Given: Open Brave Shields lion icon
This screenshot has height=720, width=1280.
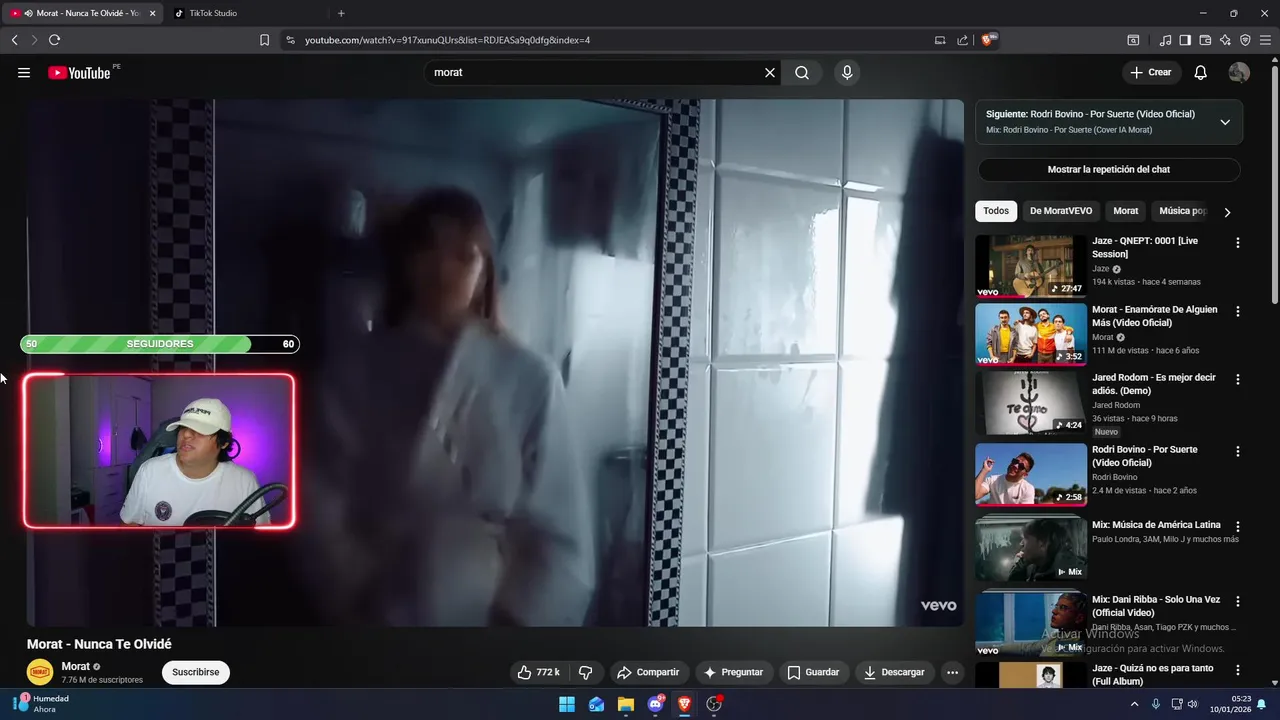Looking at the screenshot, I should [988, 40].
